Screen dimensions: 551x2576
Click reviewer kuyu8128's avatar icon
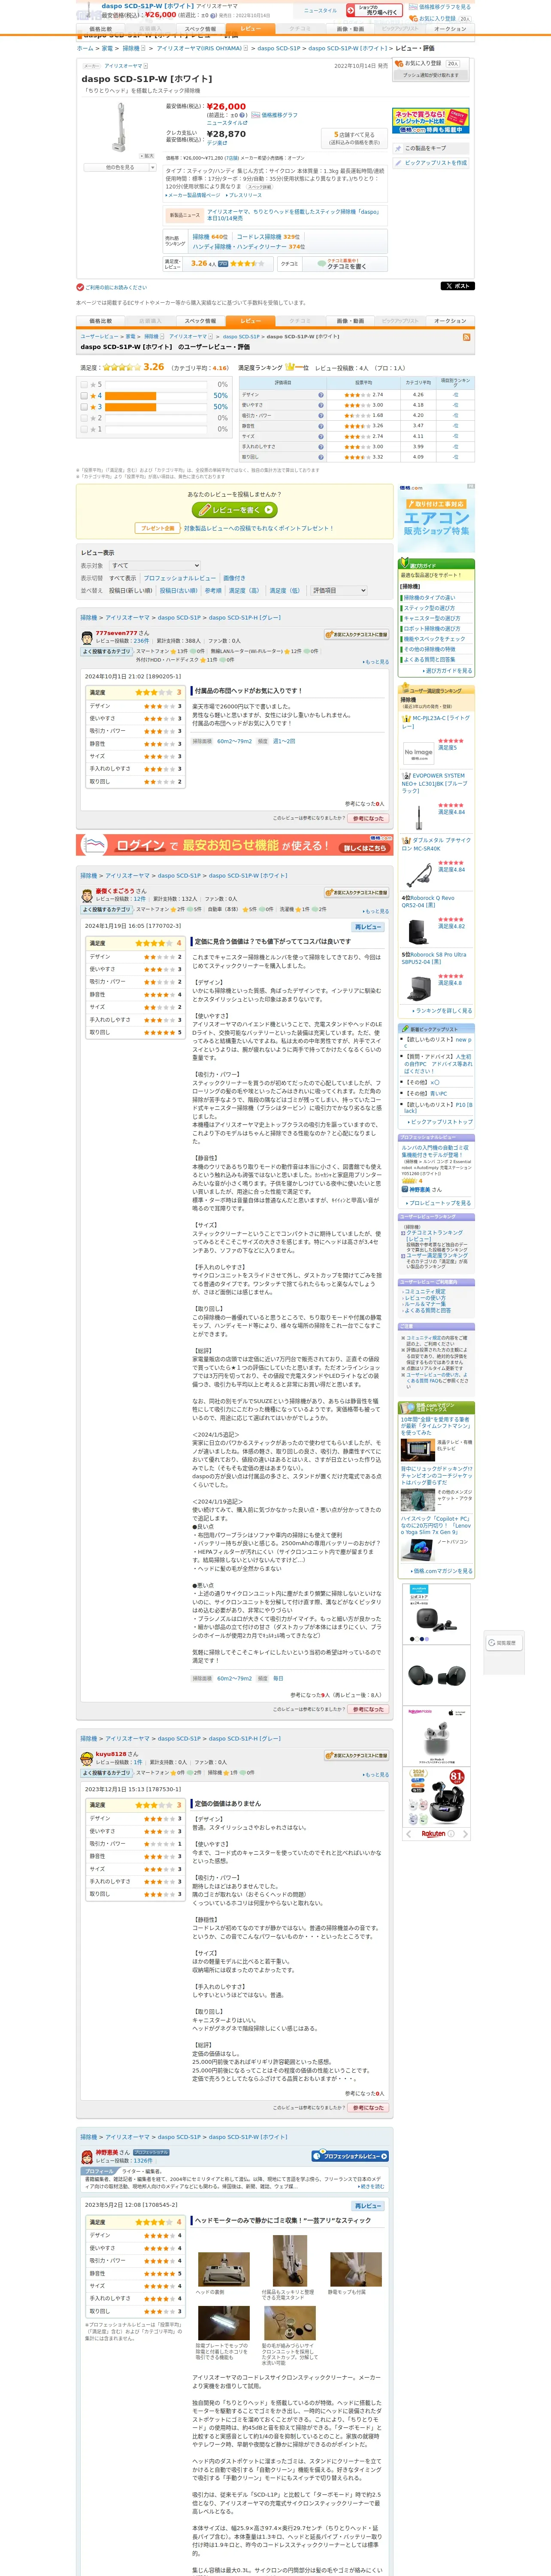(x=87, y=1758)
